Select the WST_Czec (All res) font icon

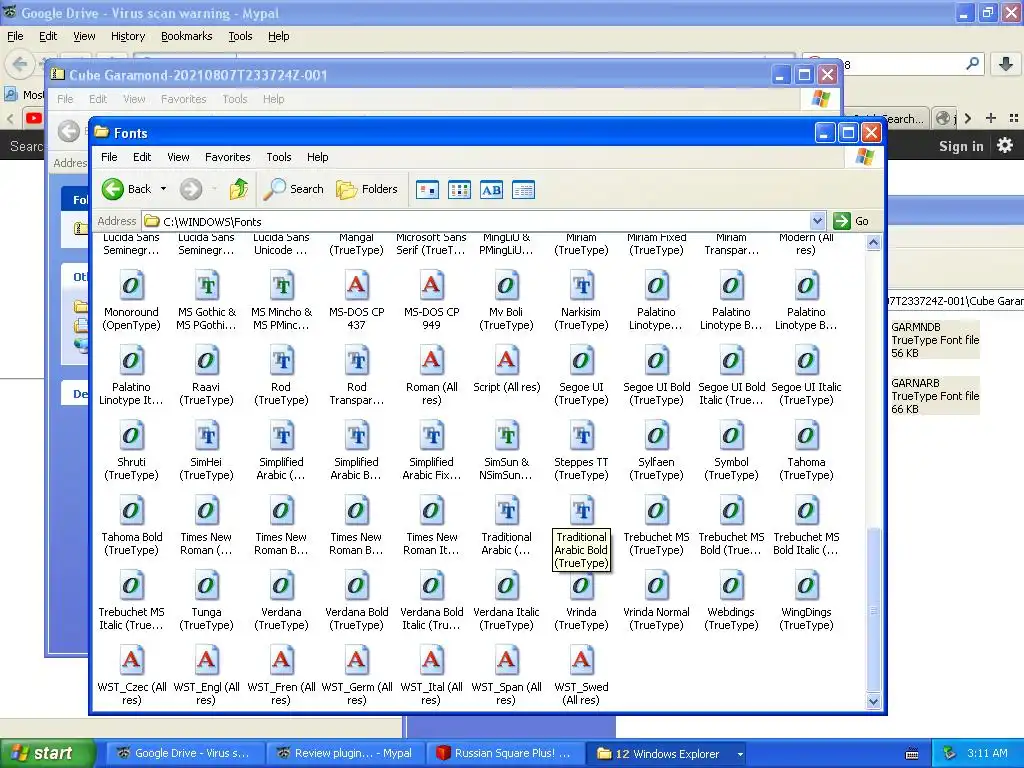[x=131, y=661]
